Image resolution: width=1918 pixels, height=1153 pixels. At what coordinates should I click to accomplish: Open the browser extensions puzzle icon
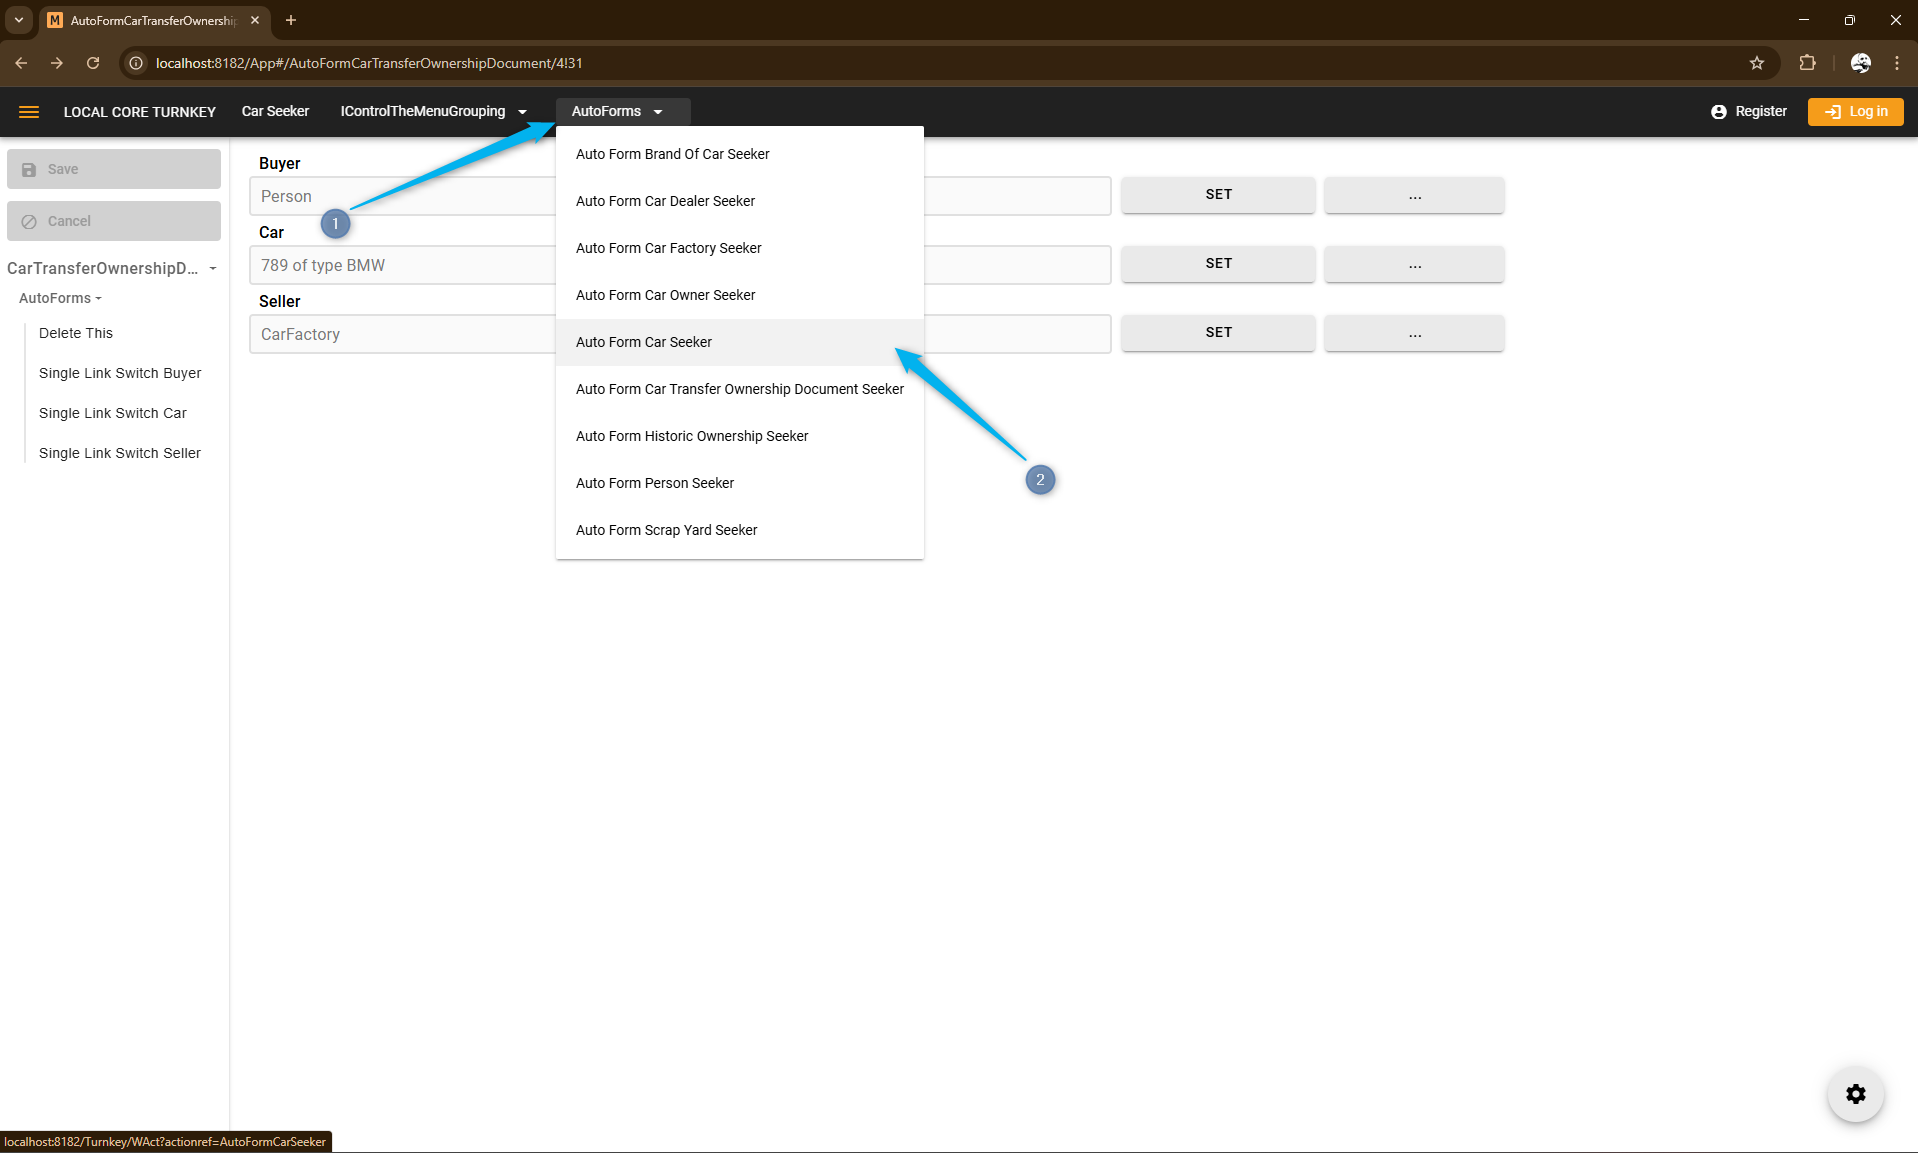coord(1807,63)
